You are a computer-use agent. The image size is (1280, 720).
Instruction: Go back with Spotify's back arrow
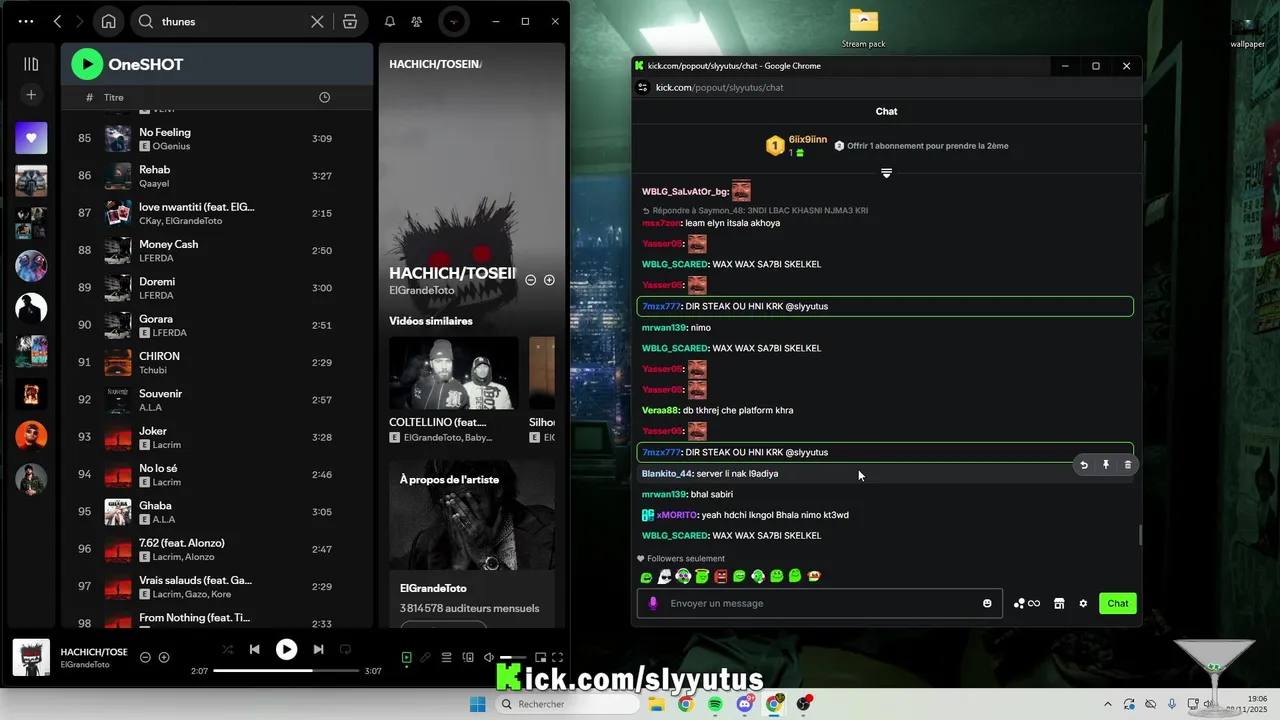tap(57, 21)
